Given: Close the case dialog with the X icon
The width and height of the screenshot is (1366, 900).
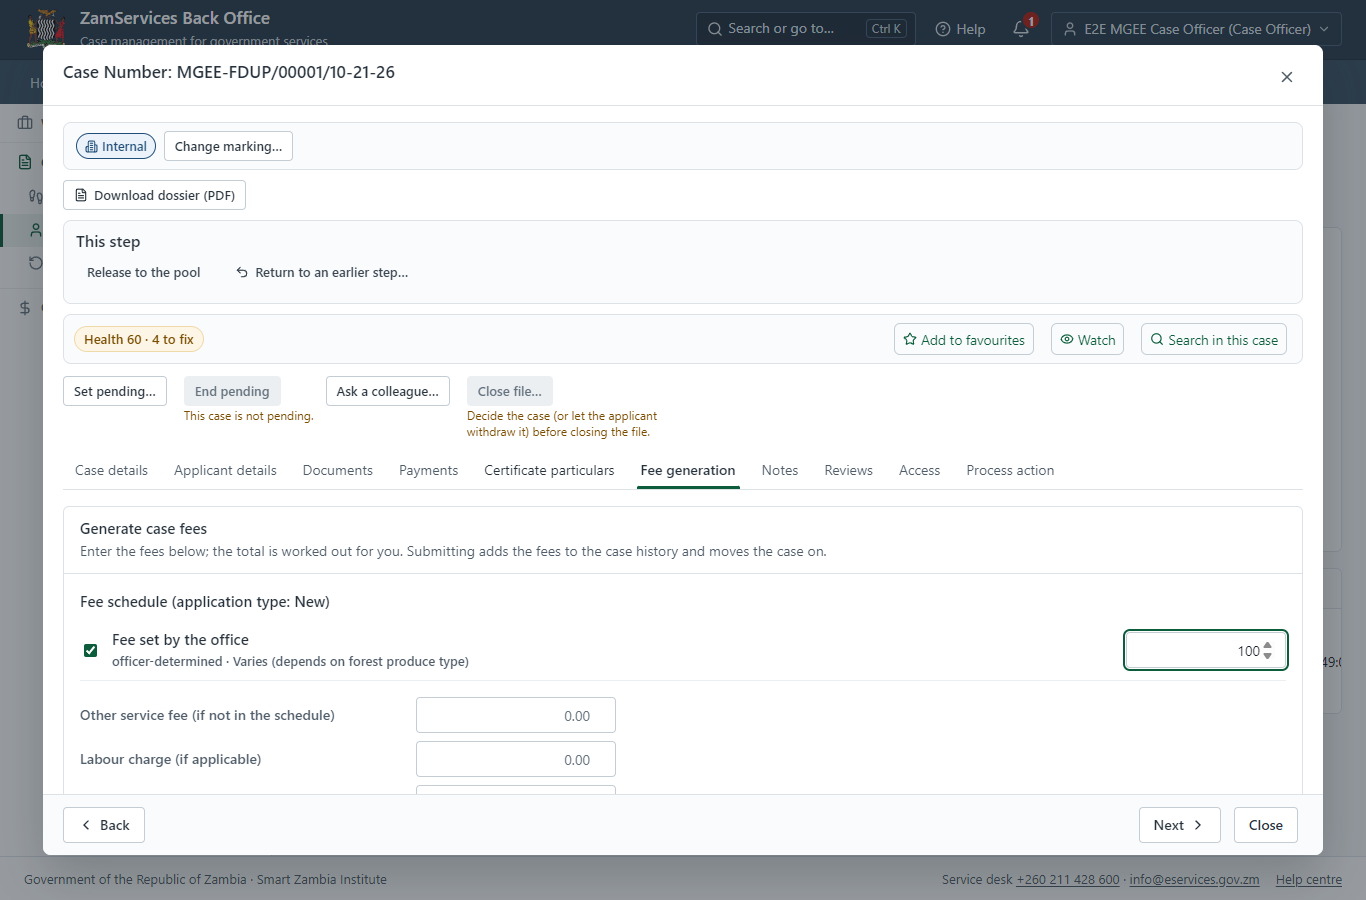Looking at the screenshot, I should pos(1287,77).
